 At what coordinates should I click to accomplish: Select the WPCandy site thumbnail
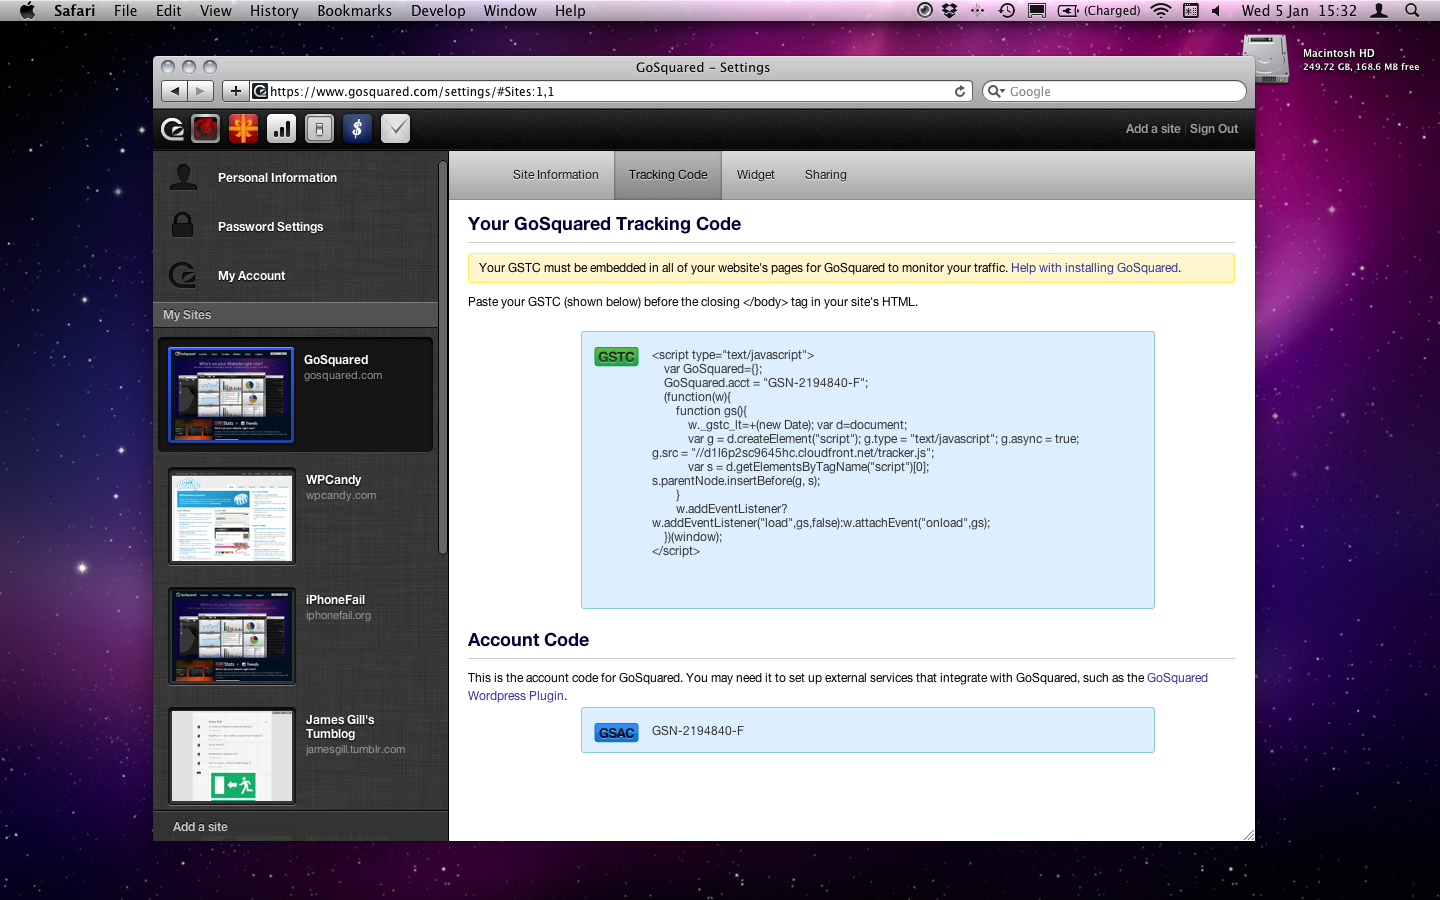231,516
